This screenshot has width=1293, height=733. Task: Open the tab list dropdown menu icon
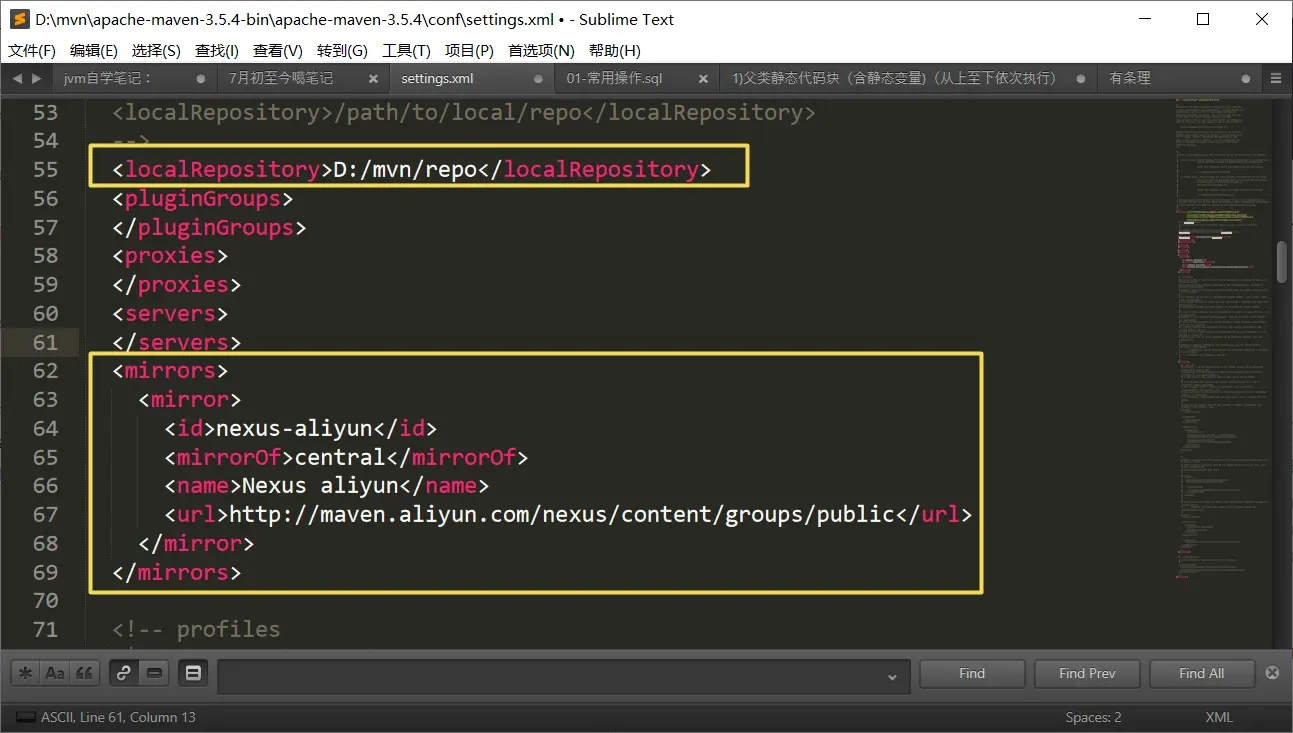pyautogui.click(x=1276, y=78)
